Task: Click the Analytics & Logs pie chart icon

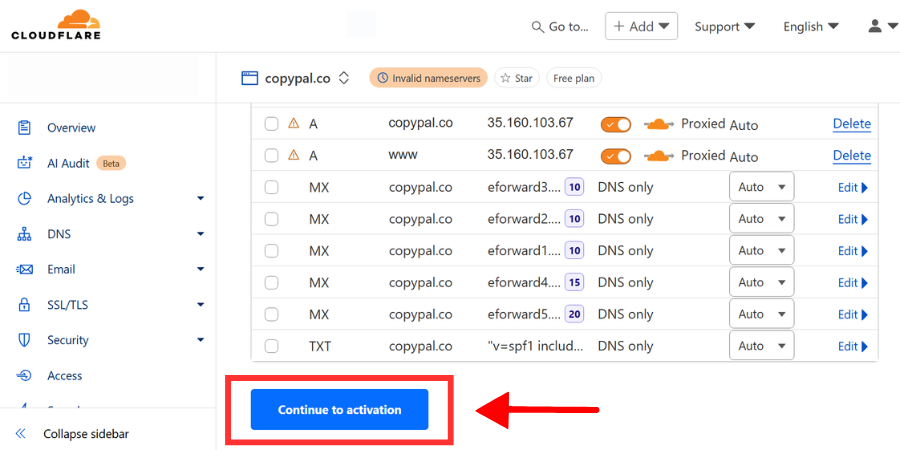Action: 24,199
